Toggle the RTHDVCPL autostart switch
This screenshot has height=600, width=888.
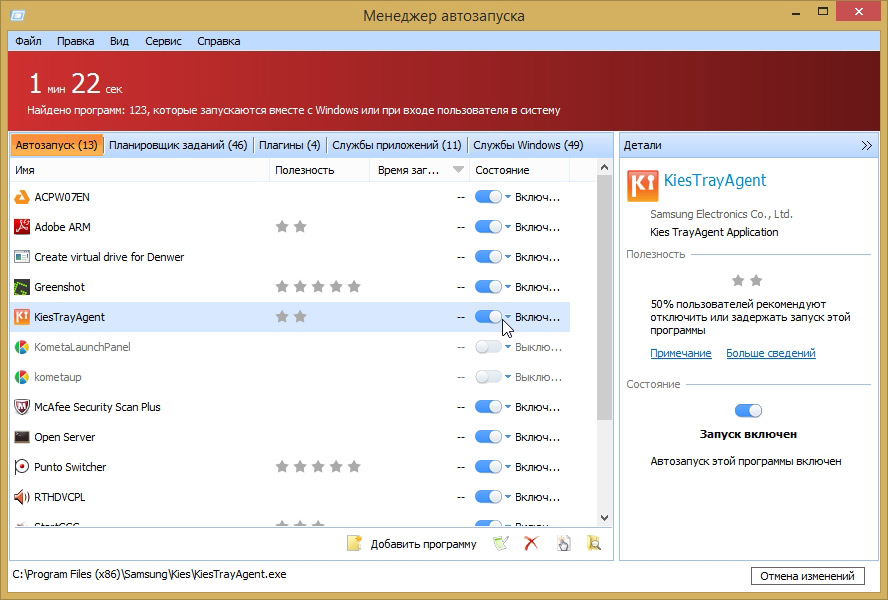488,497
